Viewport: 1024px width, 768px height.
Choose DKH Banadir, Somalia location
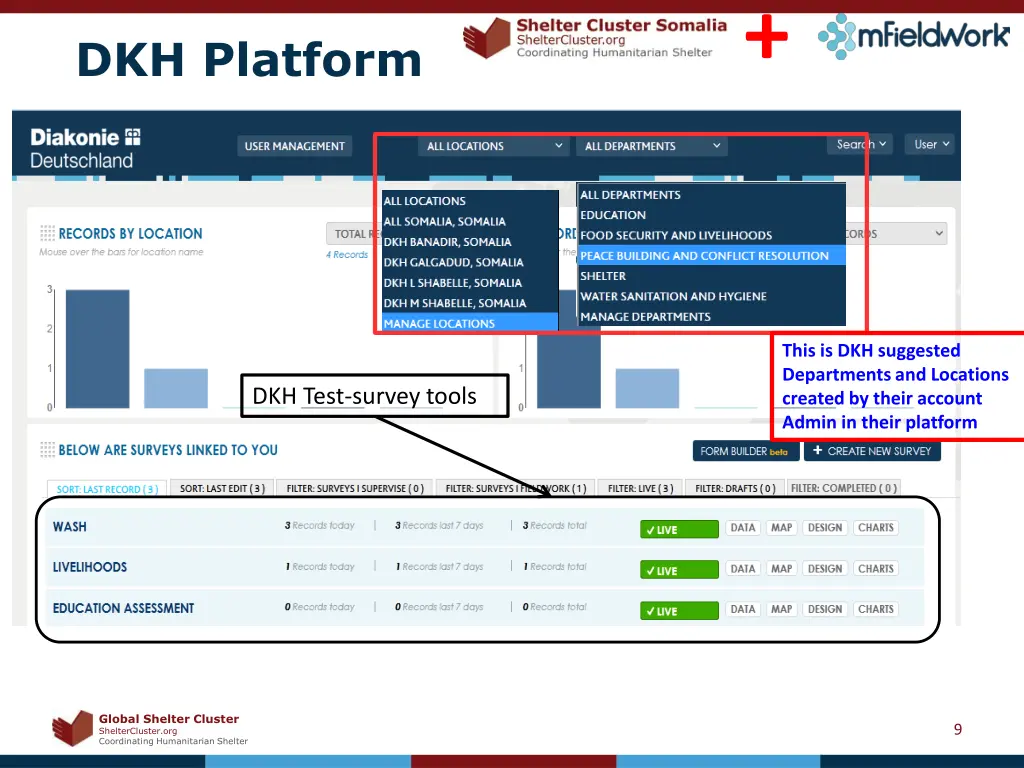coord(470,242)
